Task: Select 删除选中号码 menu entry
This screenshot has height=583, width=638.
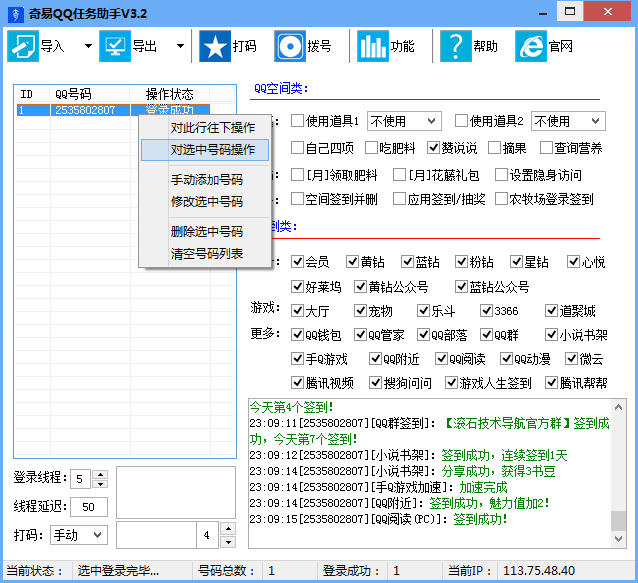Action: point(205,231)
